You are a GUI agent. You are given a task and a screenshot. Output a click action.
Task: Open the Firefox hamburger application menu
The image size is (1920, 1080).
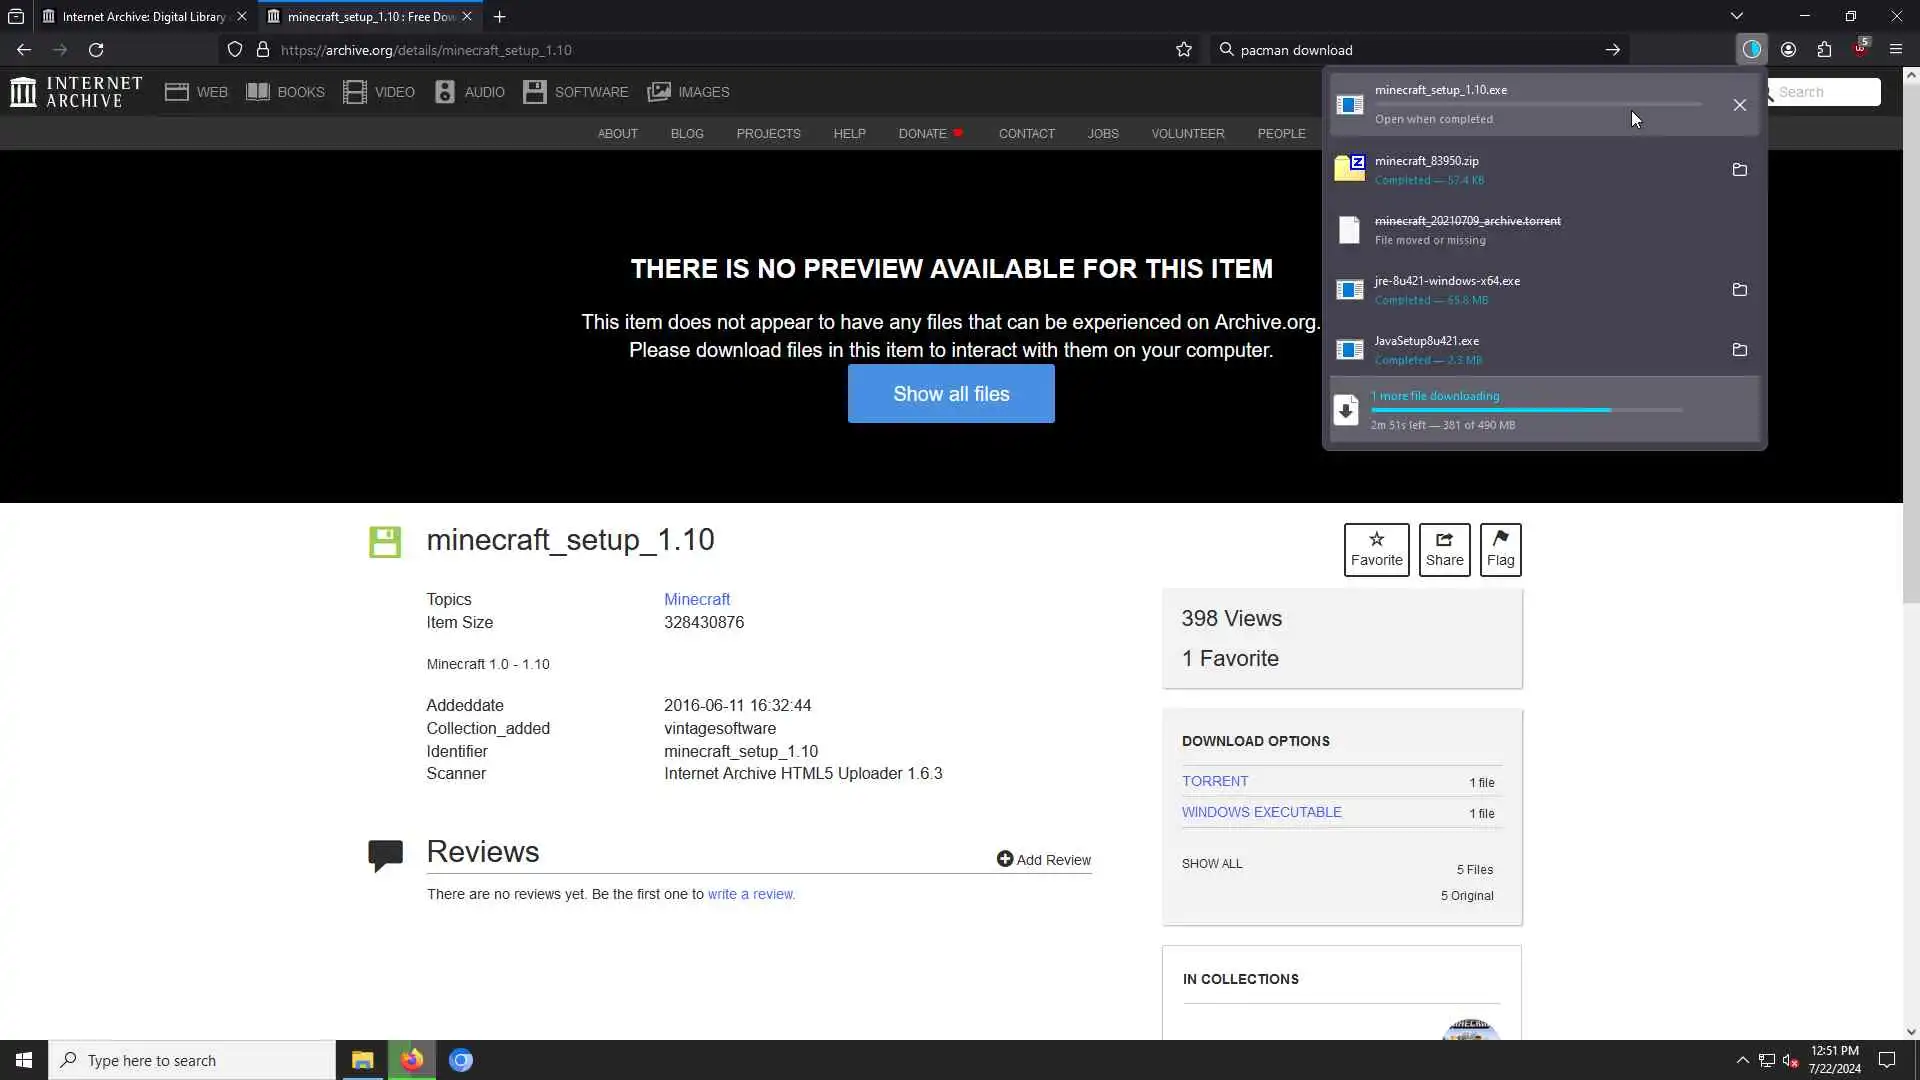pyautogui.click(x=1895, y=50)
